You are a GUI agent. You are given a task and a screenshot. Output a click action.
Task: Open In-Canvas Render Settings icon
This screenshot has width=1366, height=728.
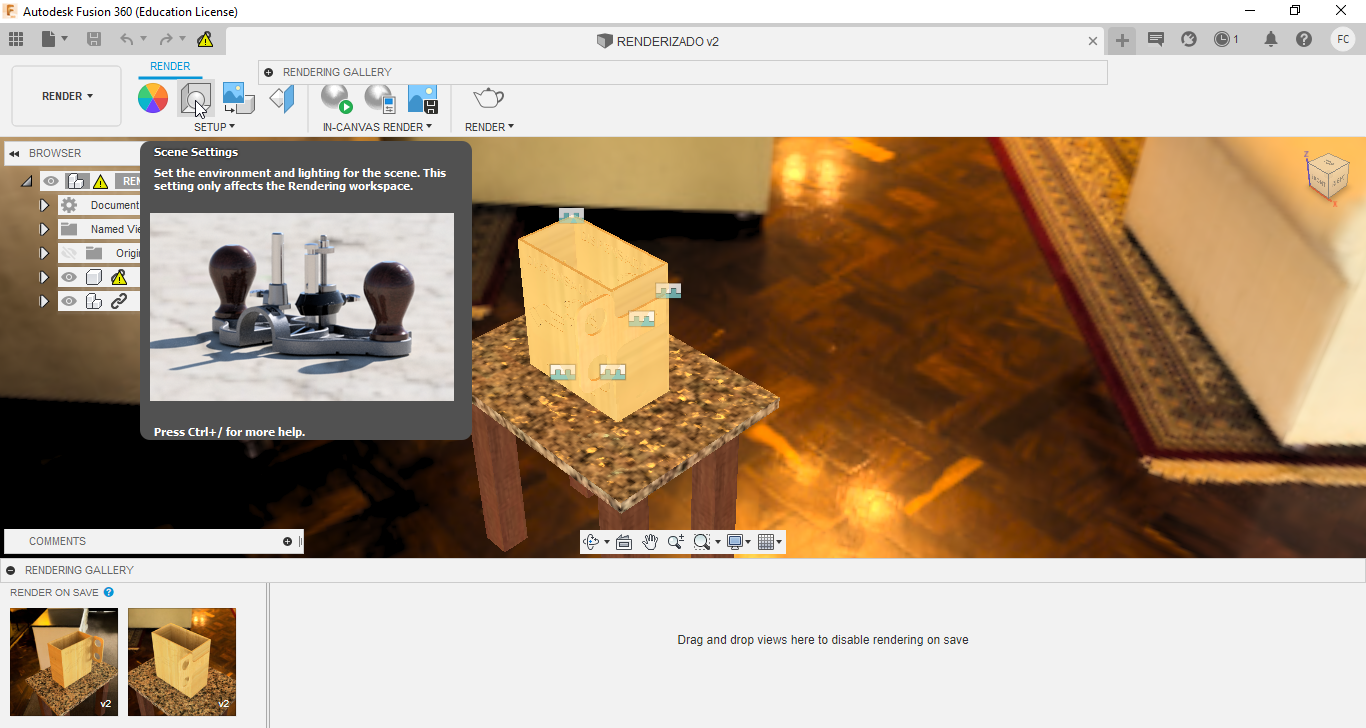[380, 98]
